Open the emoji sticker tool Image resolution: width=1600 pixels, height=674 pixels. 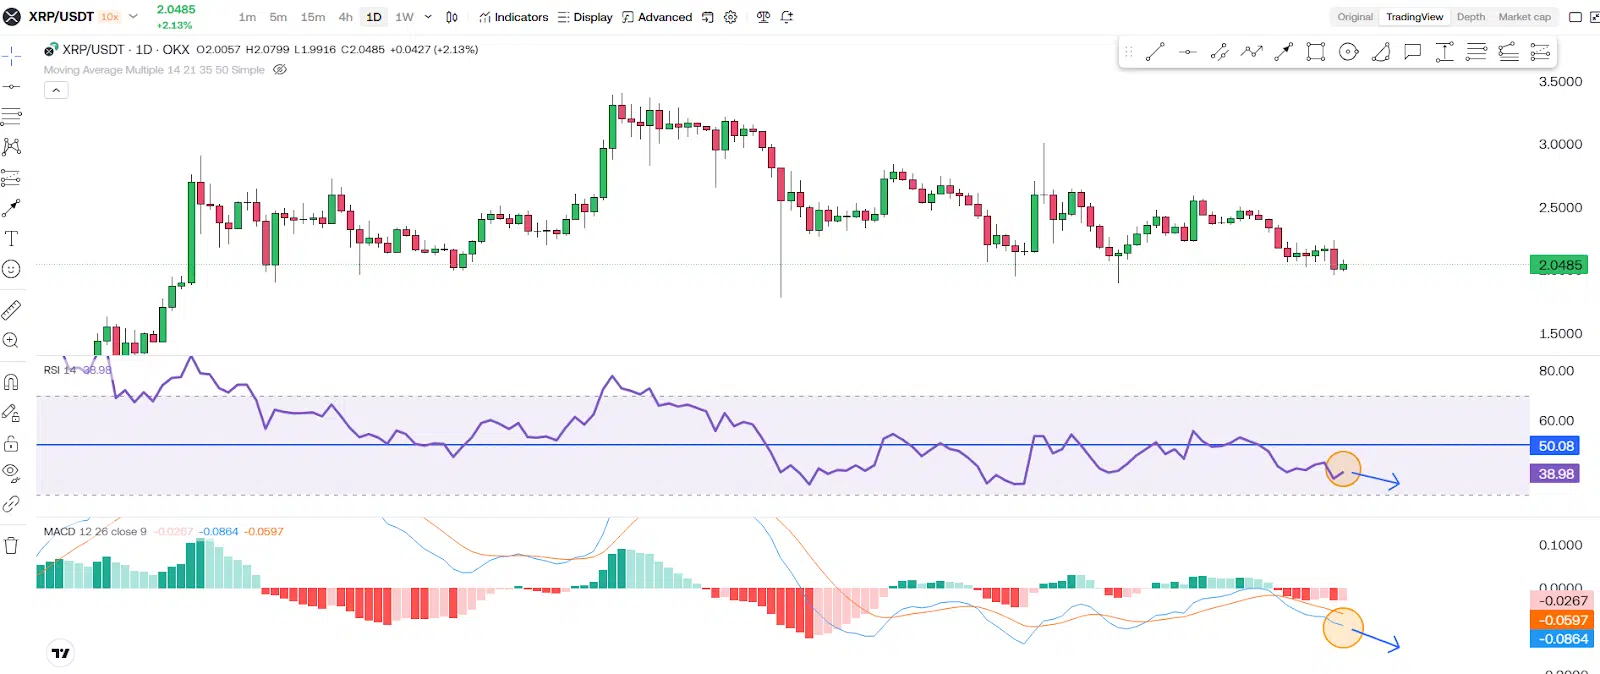tap(11, 269)
